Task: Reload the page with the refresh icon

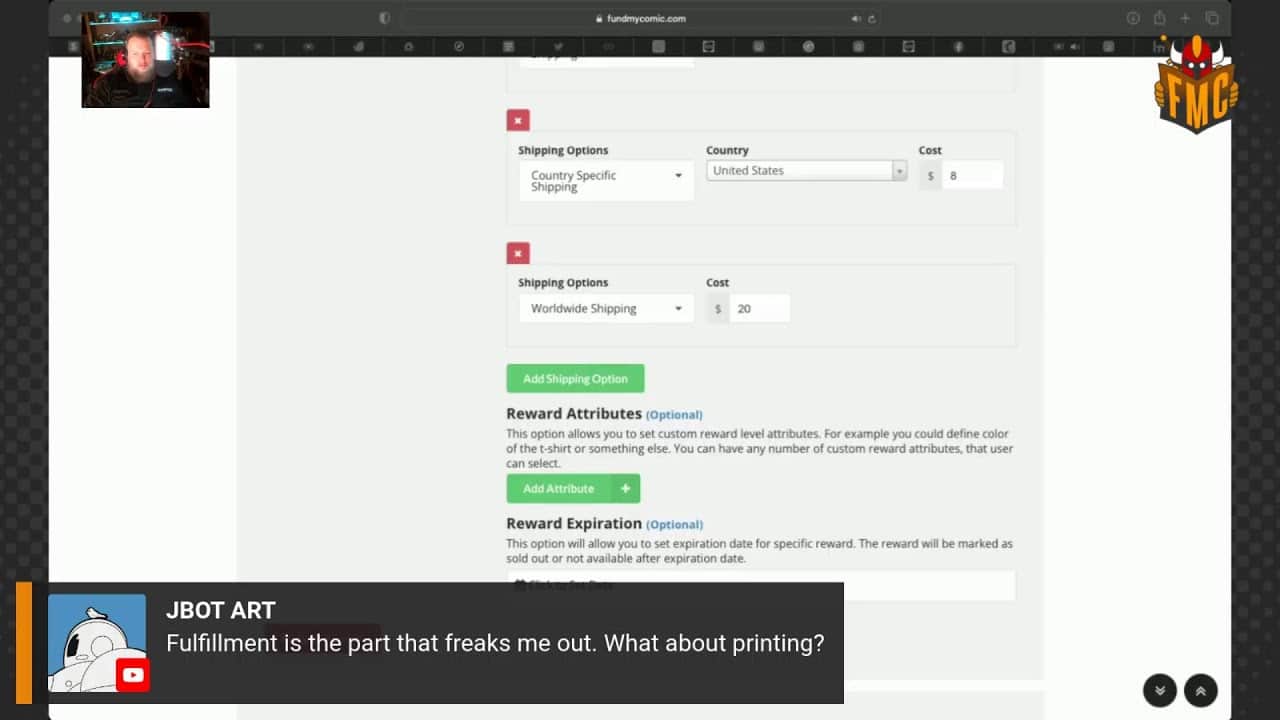Action: coord(872,18)
